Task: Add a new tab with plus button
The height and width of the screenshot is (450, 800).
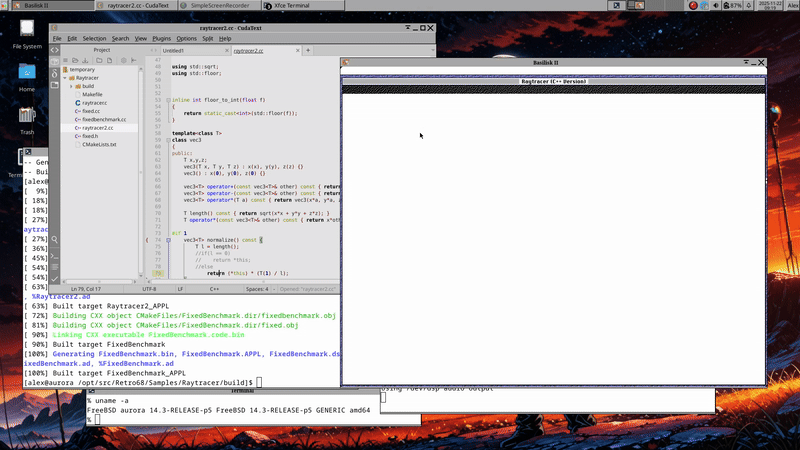Action: (x=308, y=51)
